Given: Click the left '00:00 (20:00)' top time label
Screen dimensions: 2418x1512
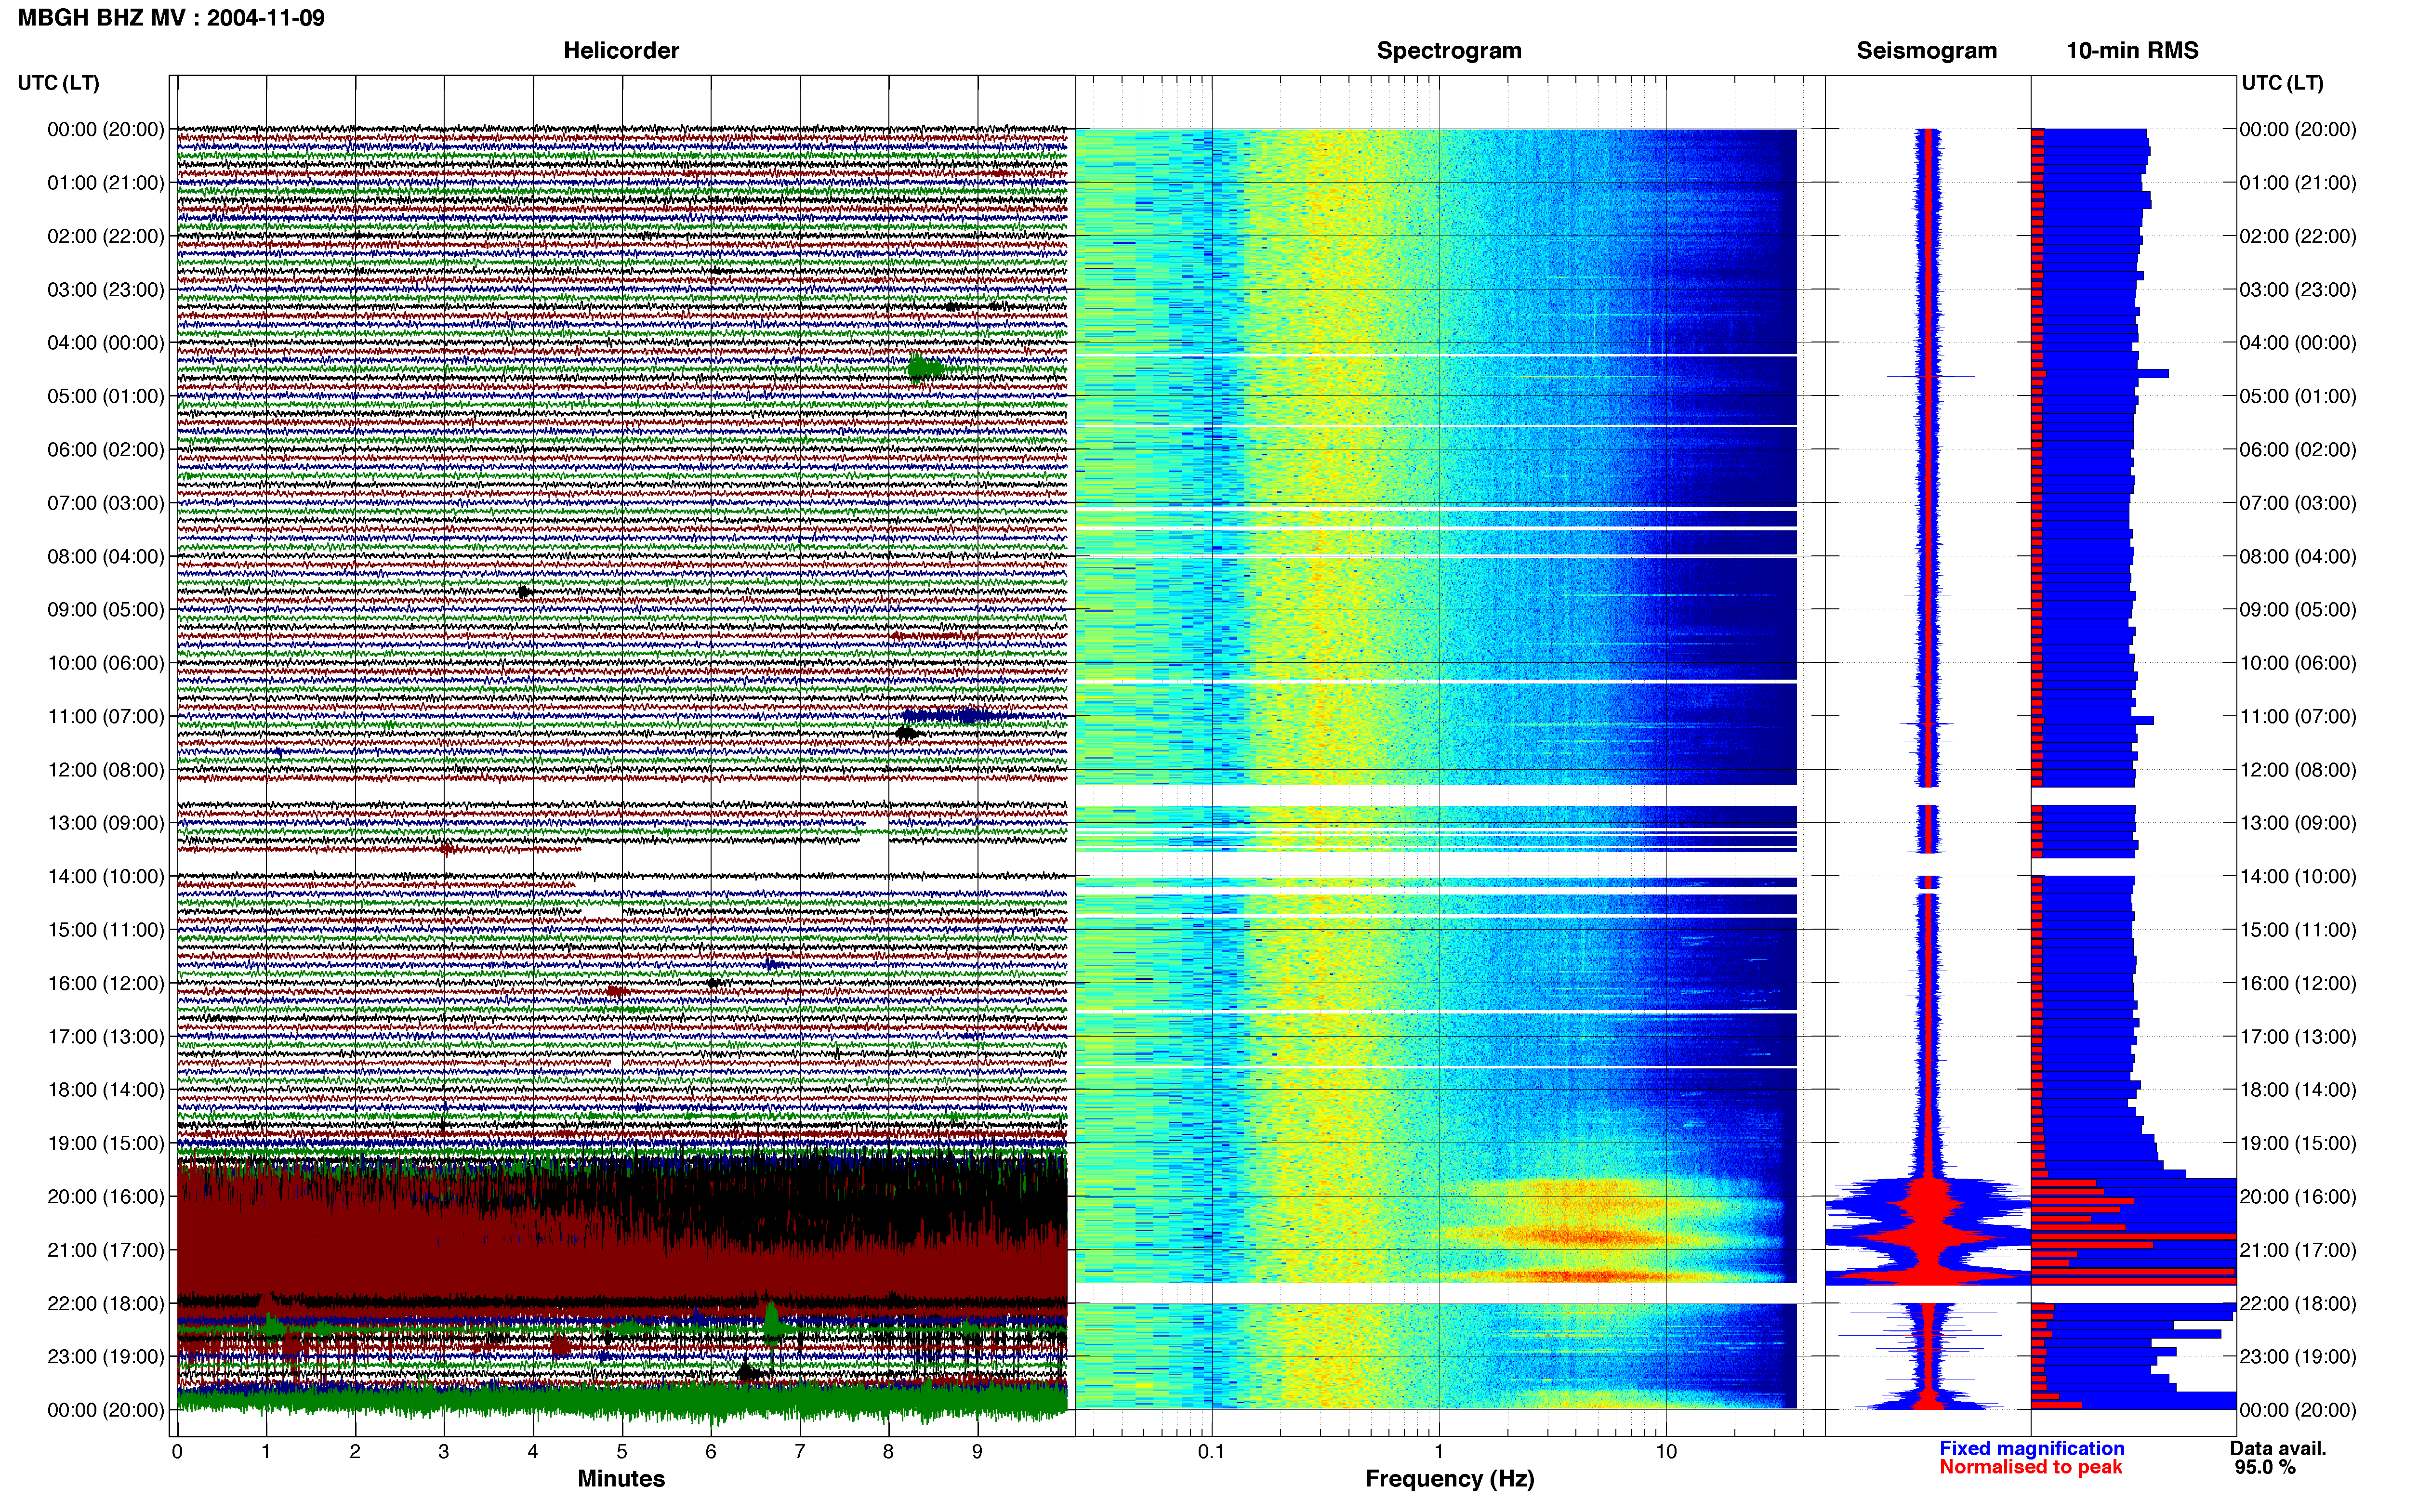Looking at the screenshot, I should click(x=106, y=129).
